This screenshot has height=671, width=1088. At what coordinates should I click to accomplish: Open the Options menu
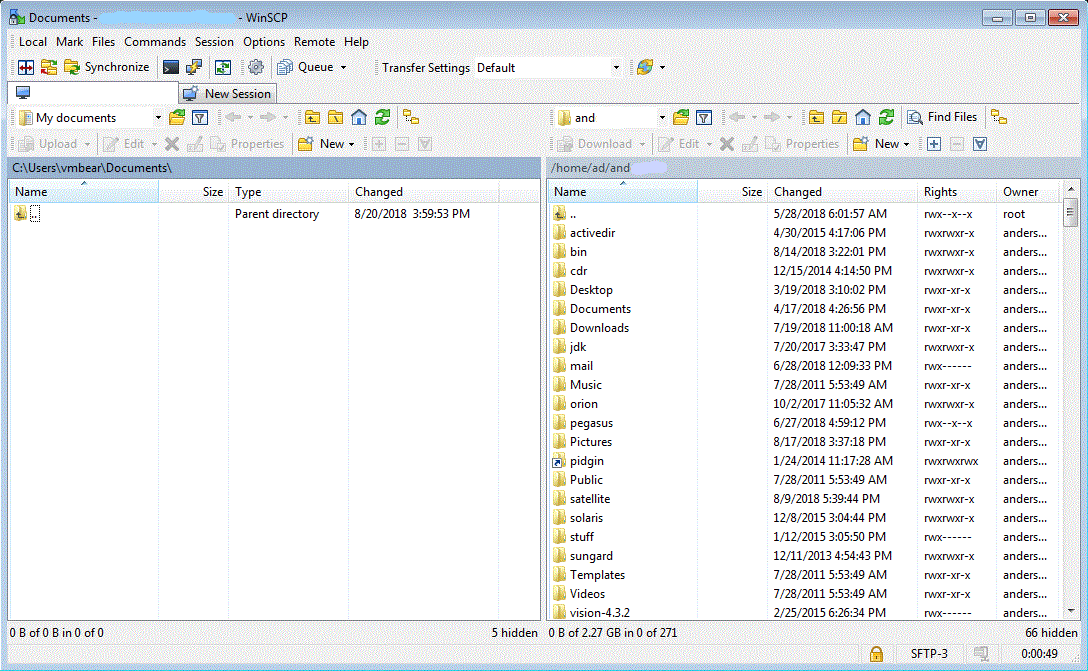[264, 42]
